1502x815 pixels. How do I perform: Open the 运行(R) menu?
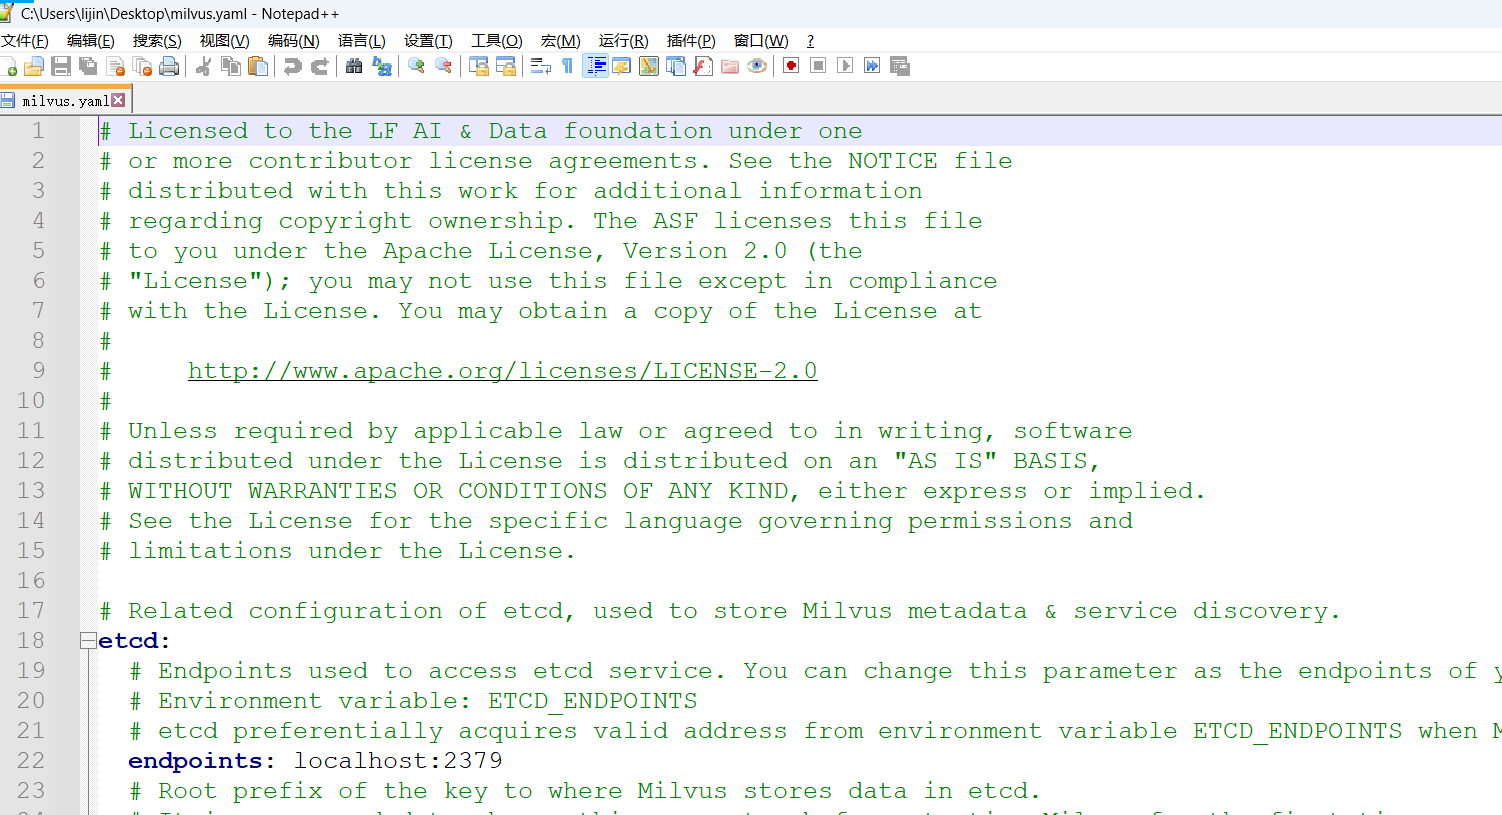click(623, 41)
